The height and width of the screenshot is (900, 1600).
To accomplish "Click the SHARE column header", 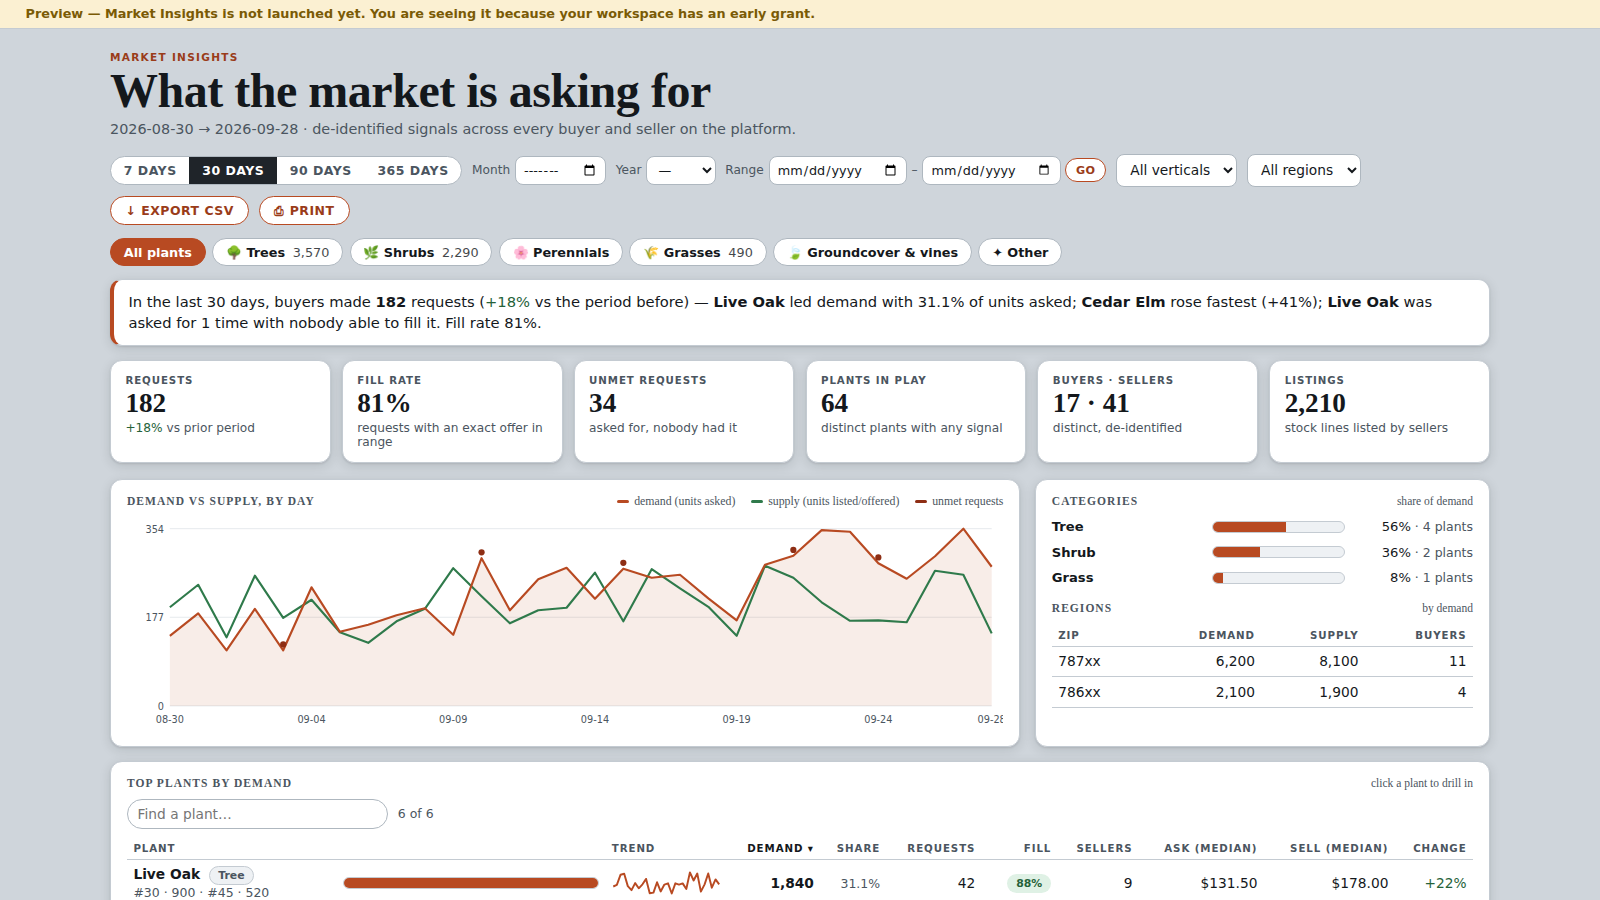I will (x=858, y=848).
